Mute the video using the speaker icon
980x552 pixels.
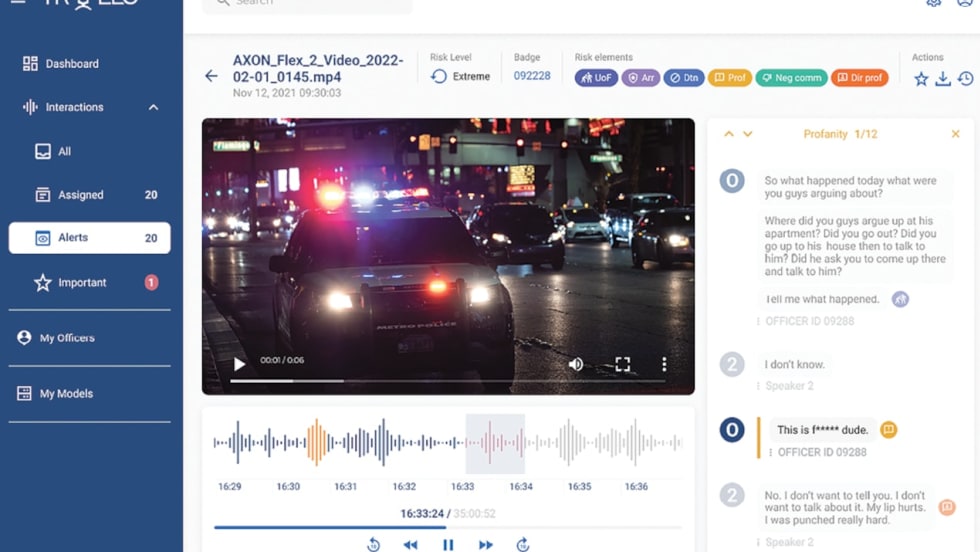click(x=576, y=365)
